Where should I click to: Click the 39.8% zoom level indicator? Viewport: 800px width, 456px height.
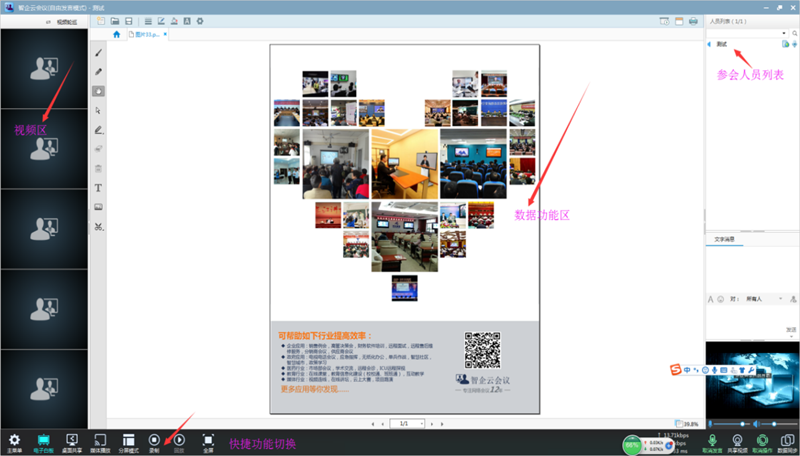tap(686, 424)
